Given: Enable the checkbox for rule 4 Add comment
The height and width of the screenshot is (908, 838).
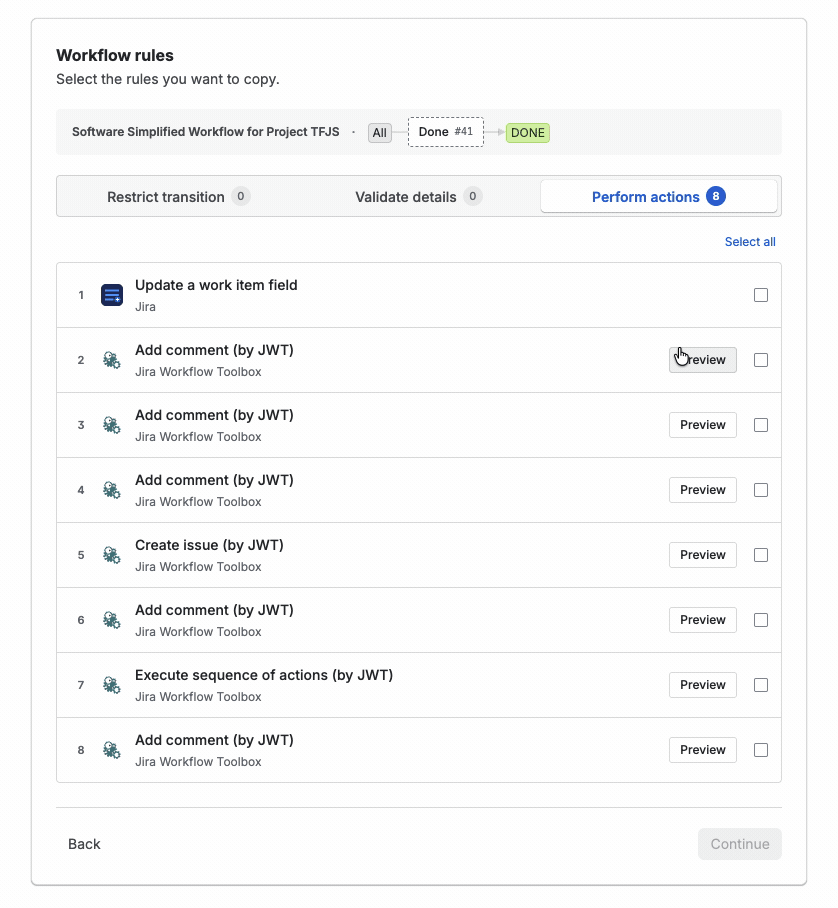Looking at the screenshot, I should [761, 490].
